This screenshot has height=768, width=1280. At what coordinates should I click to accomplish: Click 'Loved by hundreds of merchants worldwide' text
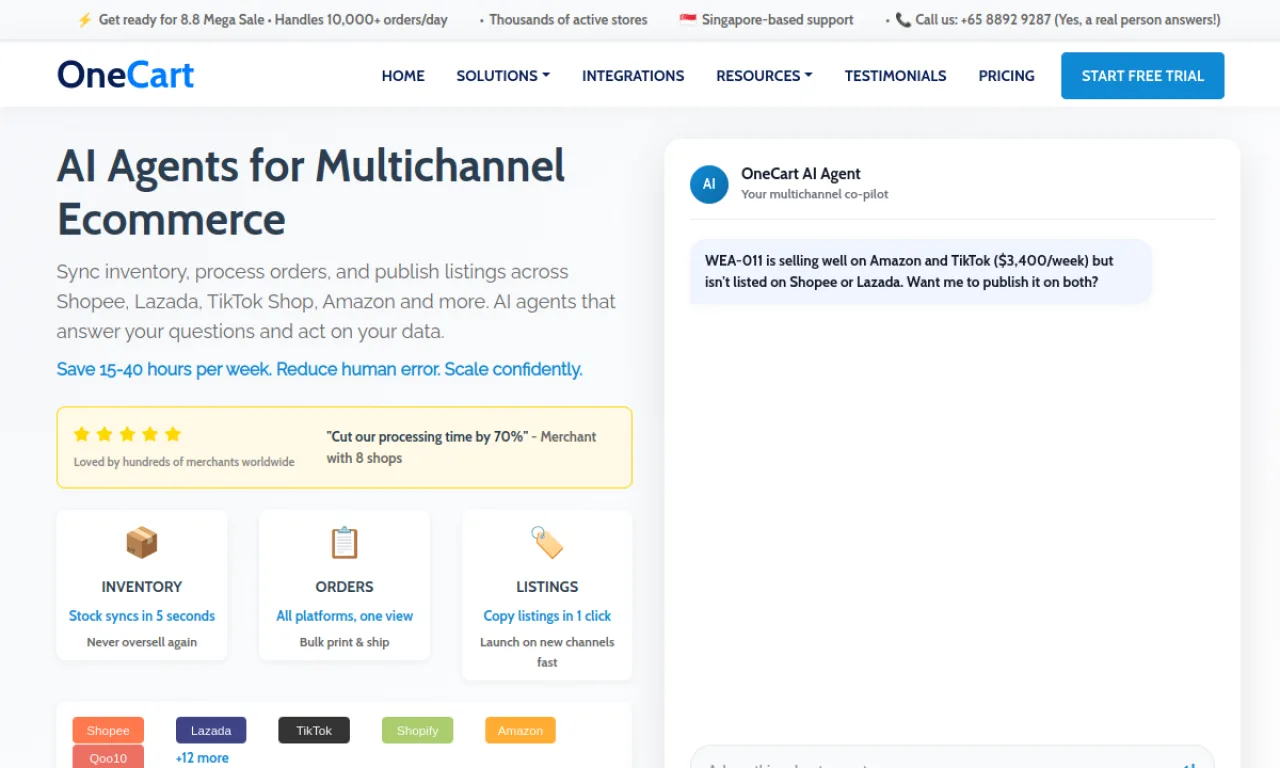184,462
